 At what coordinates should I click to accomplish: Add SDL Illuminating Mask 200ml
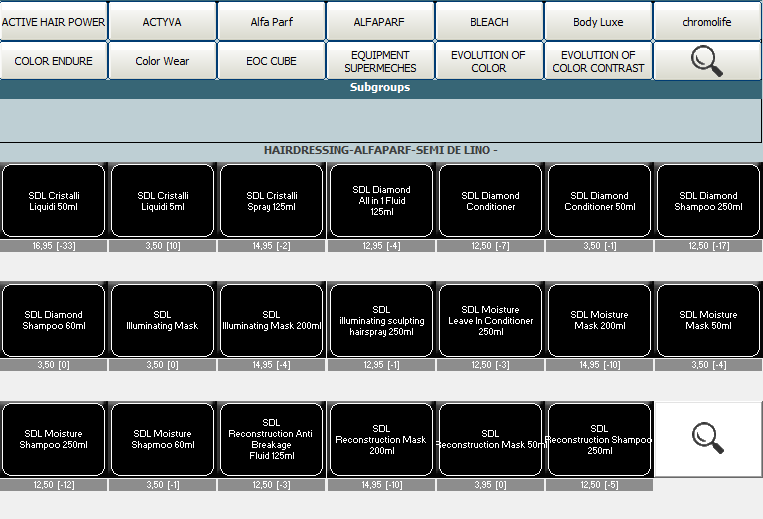click(272, 320)
